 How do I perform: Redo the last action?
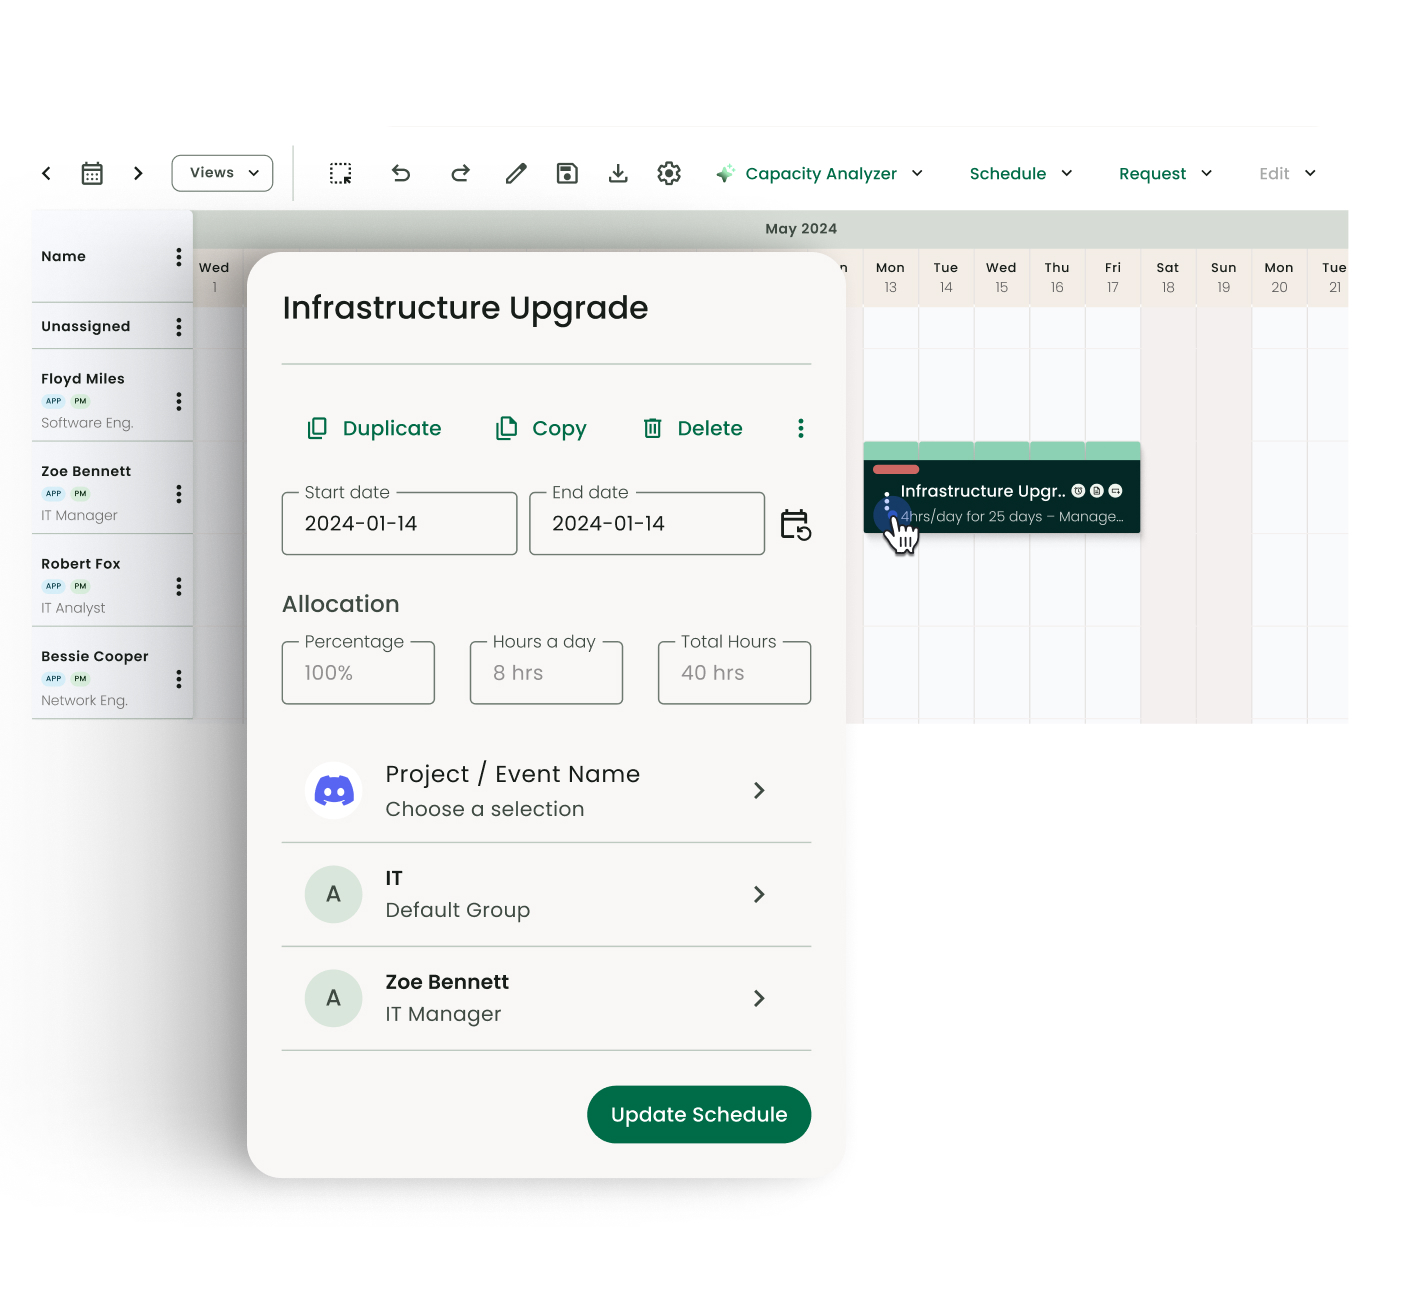coord(460,173)
